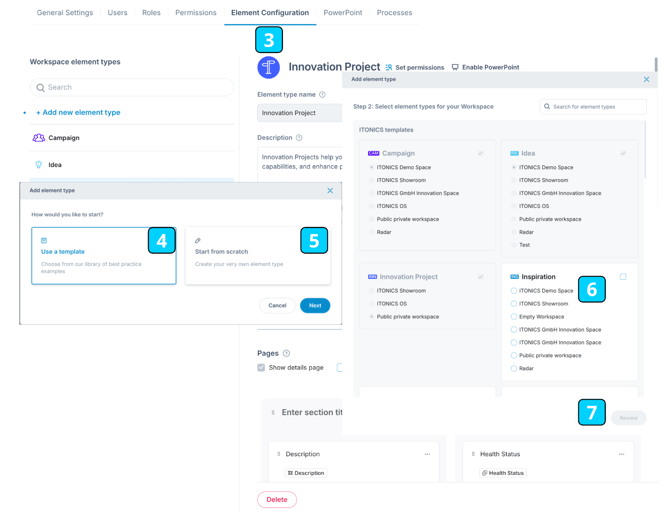Viewport: 670px width, 525px height.
Task: Select the Element Configuration tab
Action: tap(270, 13)
